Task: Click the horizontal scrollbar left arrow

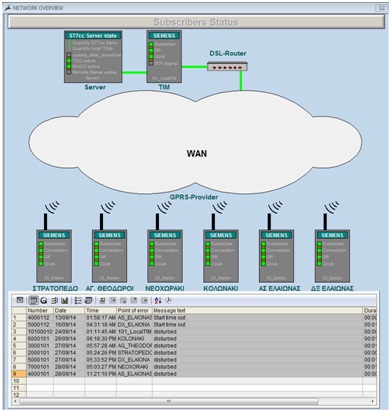Action: point(16,401)
